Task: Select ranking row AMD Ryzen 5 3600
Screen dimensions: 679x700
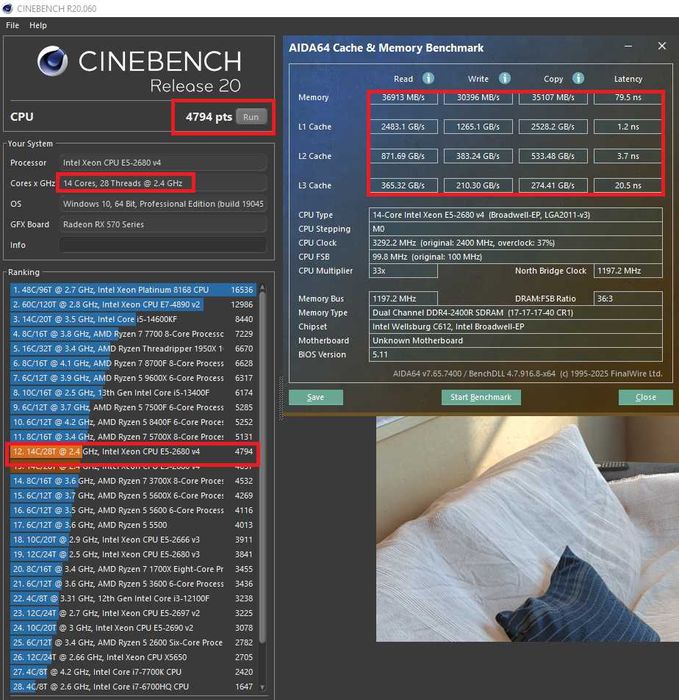Action: (133, 584)
